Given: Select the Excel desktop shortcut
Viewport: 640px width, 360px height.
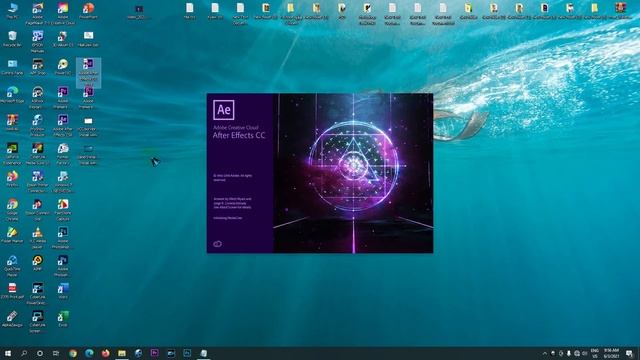Looking at the screenshot, I should coord(63,319).
